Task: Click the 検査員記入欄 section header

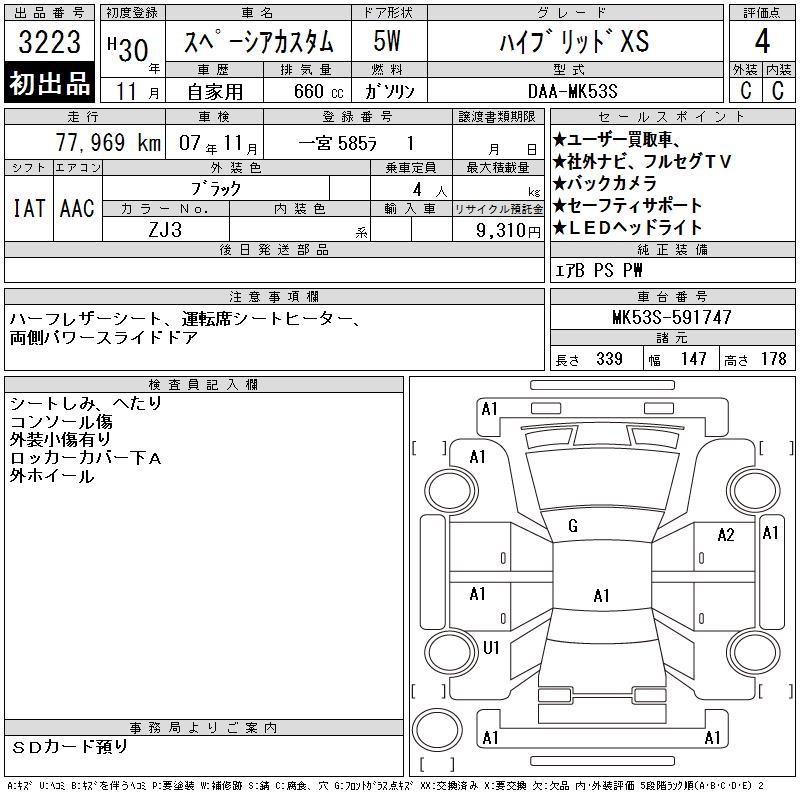Action: coord(204,385)
